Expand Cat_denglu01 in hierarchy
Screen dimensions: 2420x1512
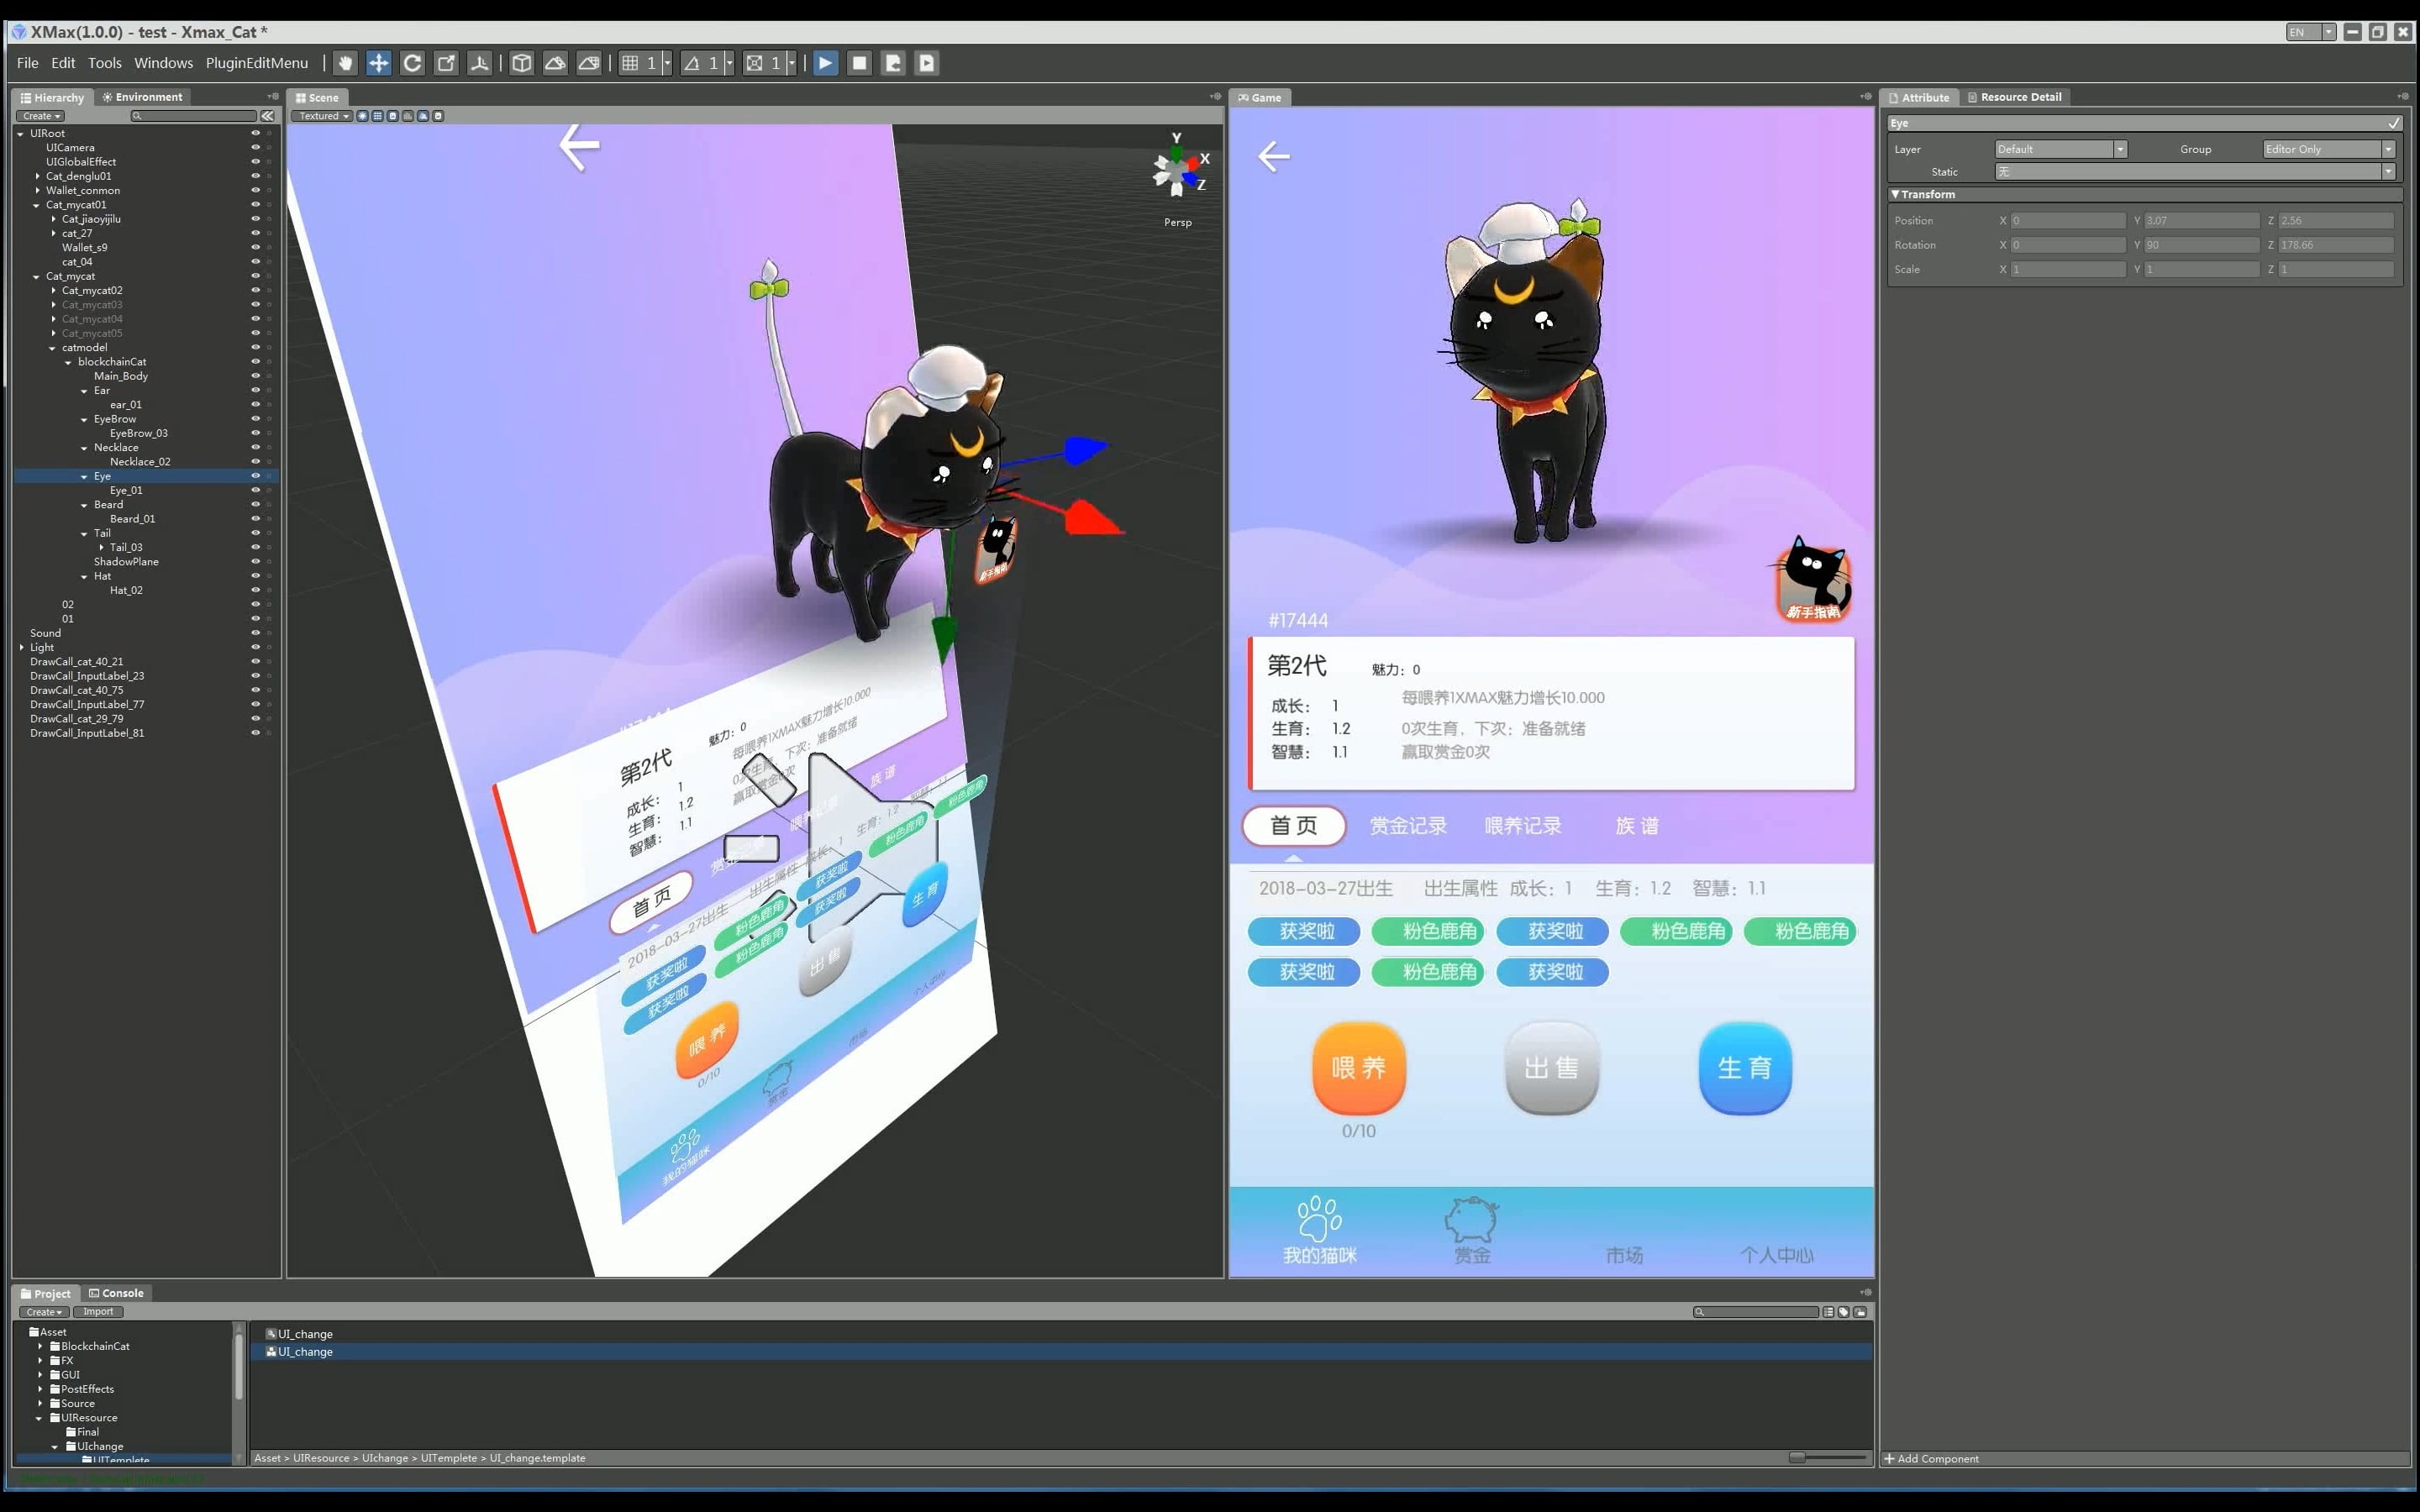(x=38, y=176)
